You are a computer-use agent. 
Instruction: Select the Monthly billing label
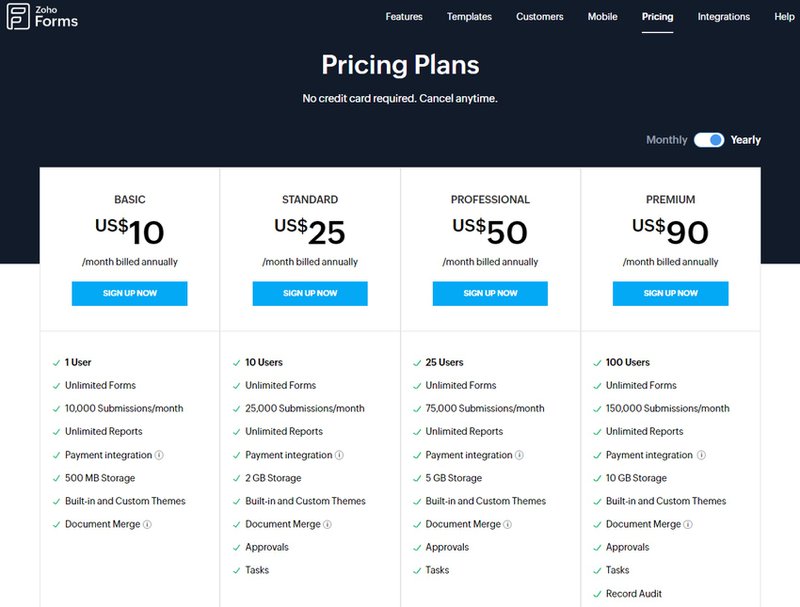(666, 140)
